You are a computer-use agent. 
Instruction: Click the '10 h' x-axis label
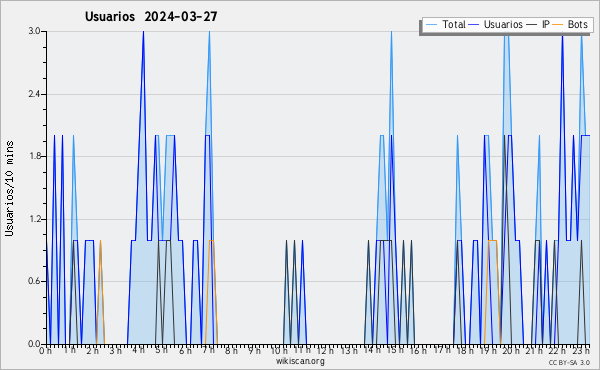tap(279, 351)
